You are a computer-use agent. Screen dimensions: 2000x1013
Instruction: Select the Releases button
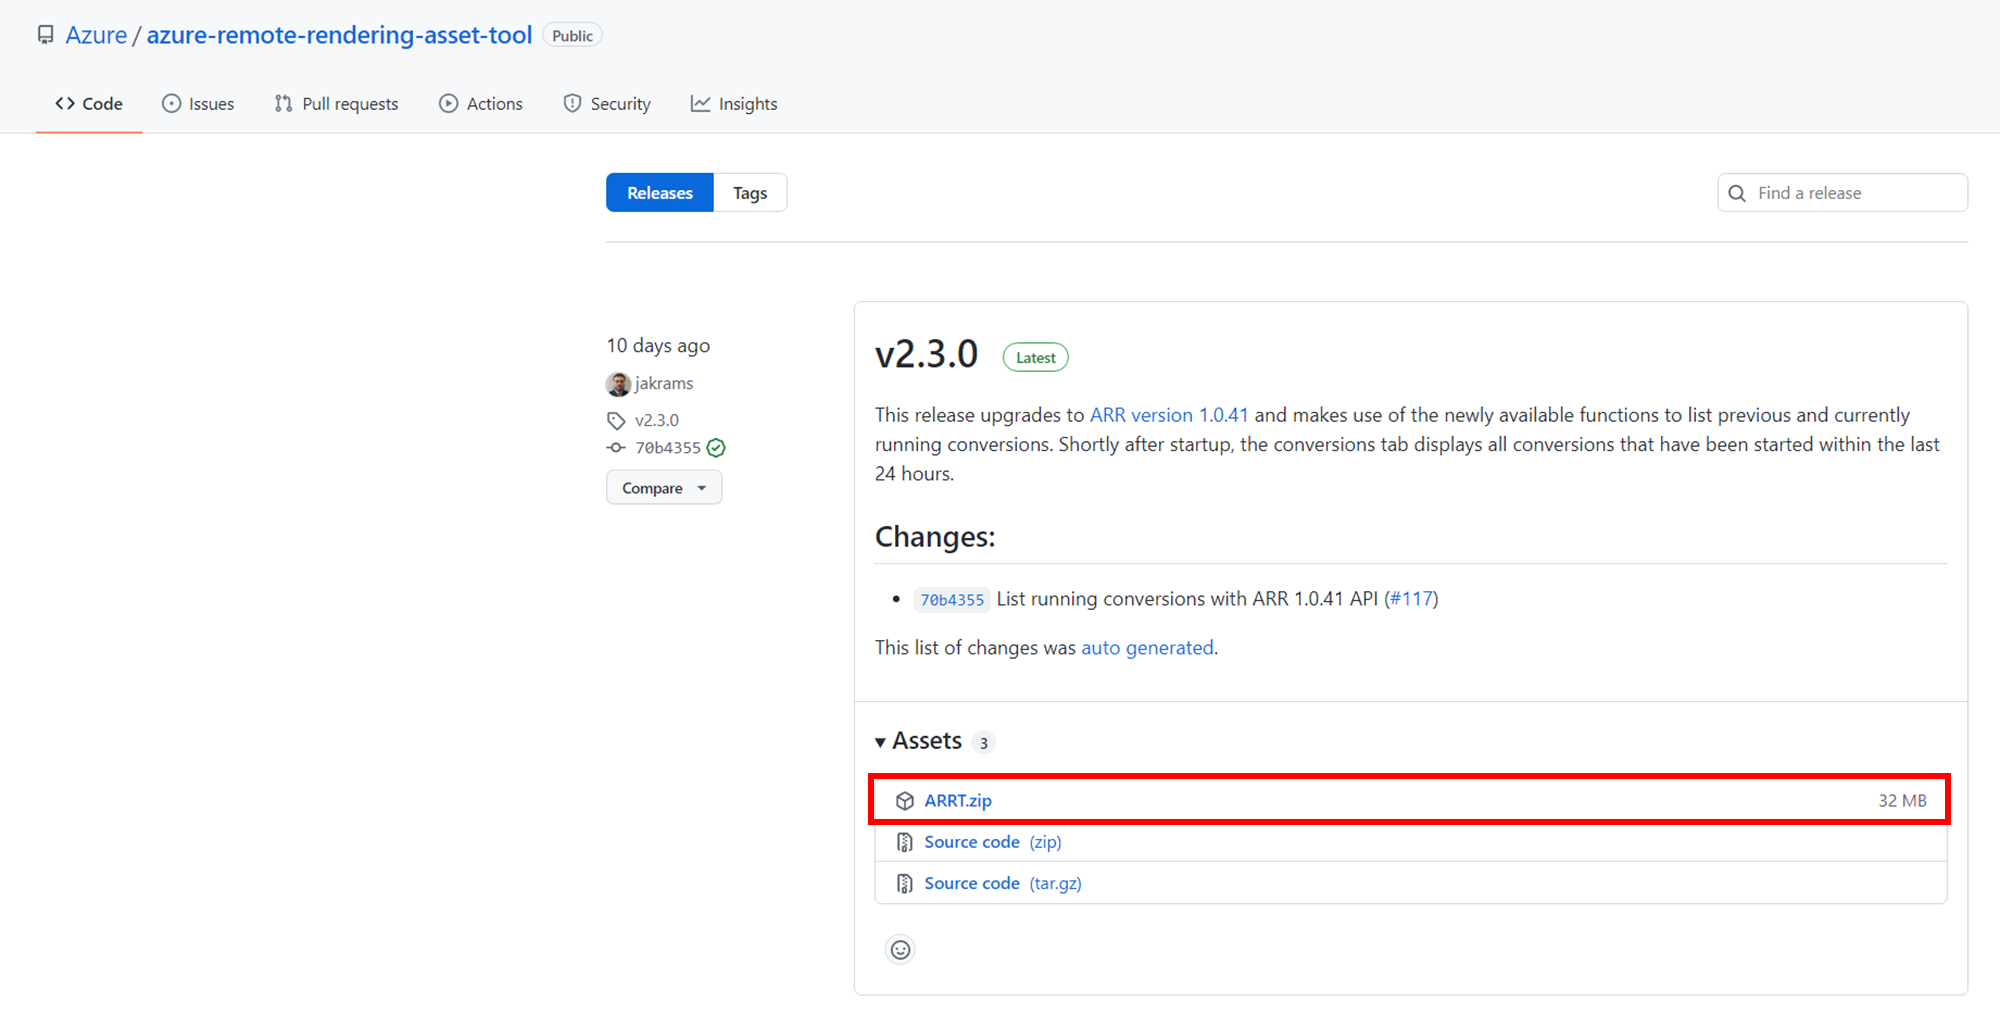point(659,193)
